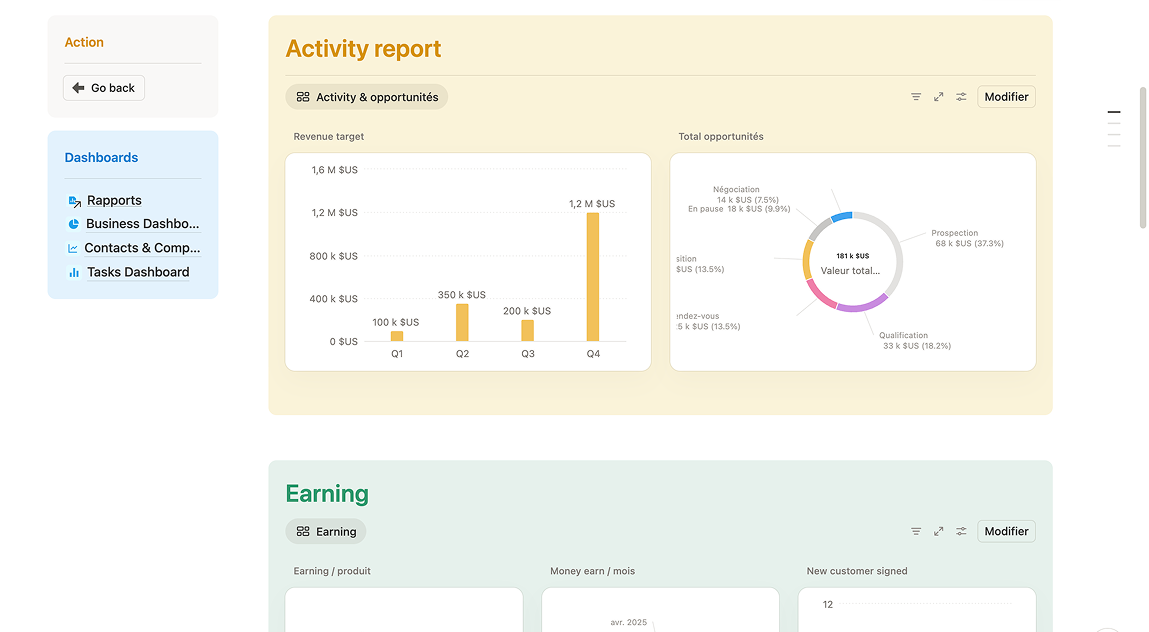Expand Earning view to full page
The width and height of the screenshot is (1149, 632).
point(939,532)
